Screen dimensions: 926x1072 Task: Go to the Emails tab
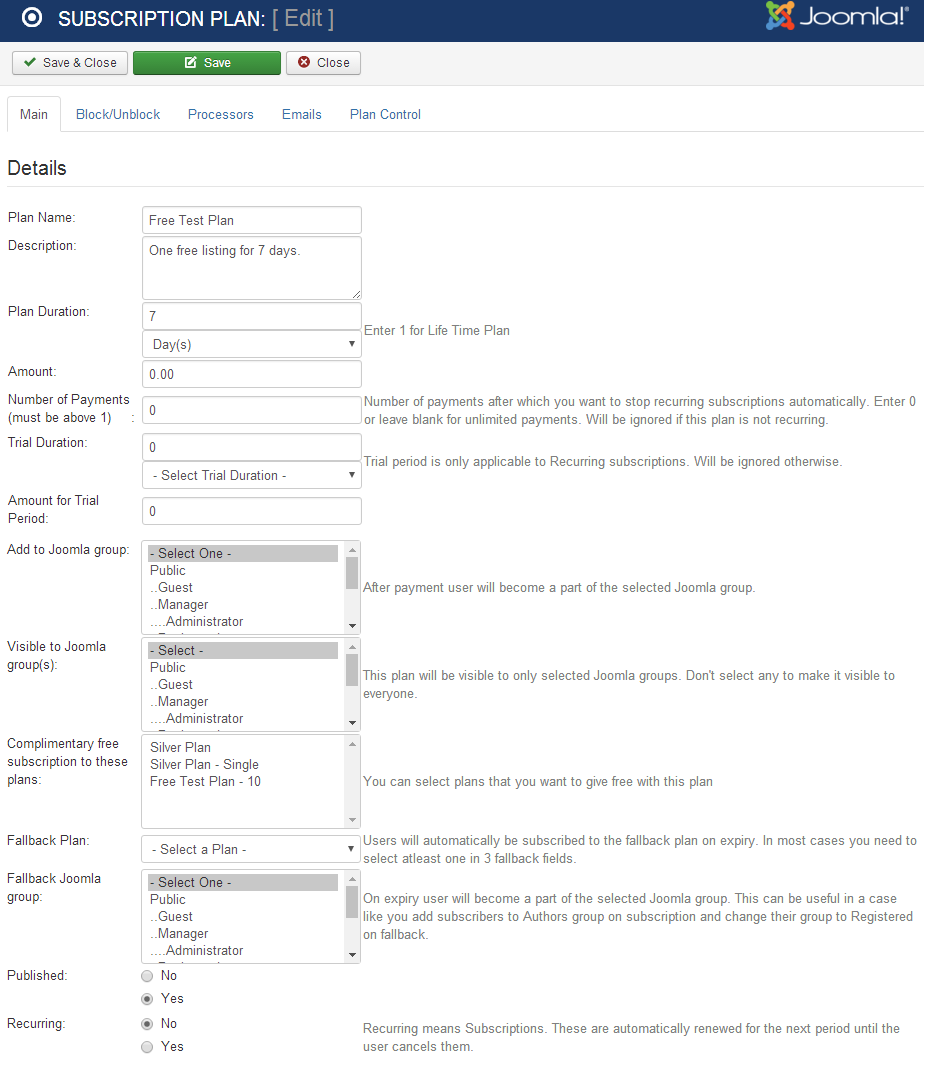tap(302, 115)
